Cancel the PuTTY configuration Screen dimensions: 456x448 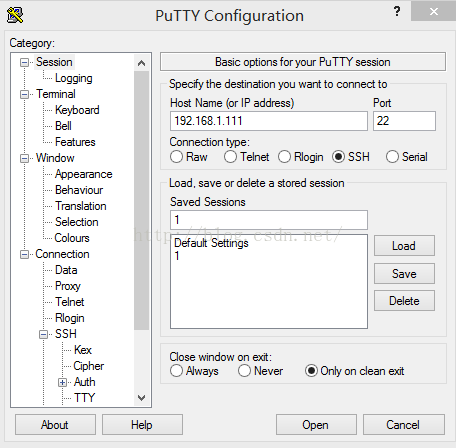point(404,425)
